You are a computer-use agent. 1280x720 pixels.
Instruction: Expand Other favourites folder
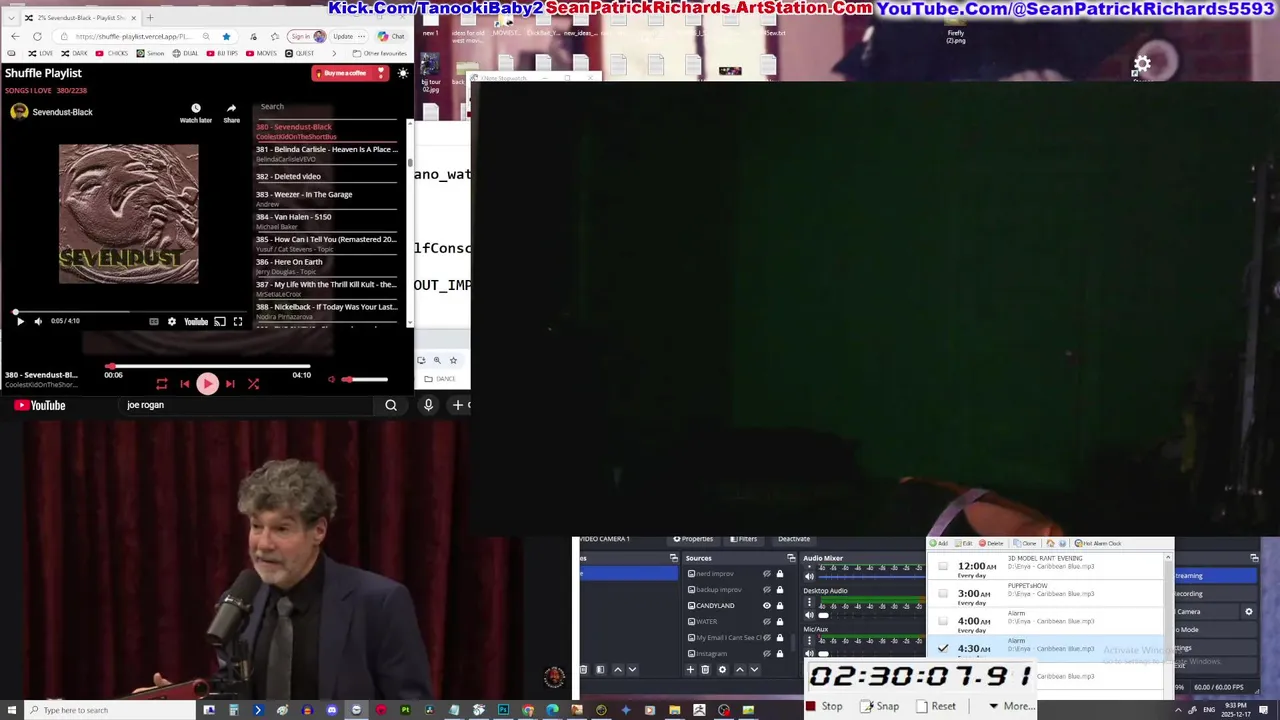[380, 53]
